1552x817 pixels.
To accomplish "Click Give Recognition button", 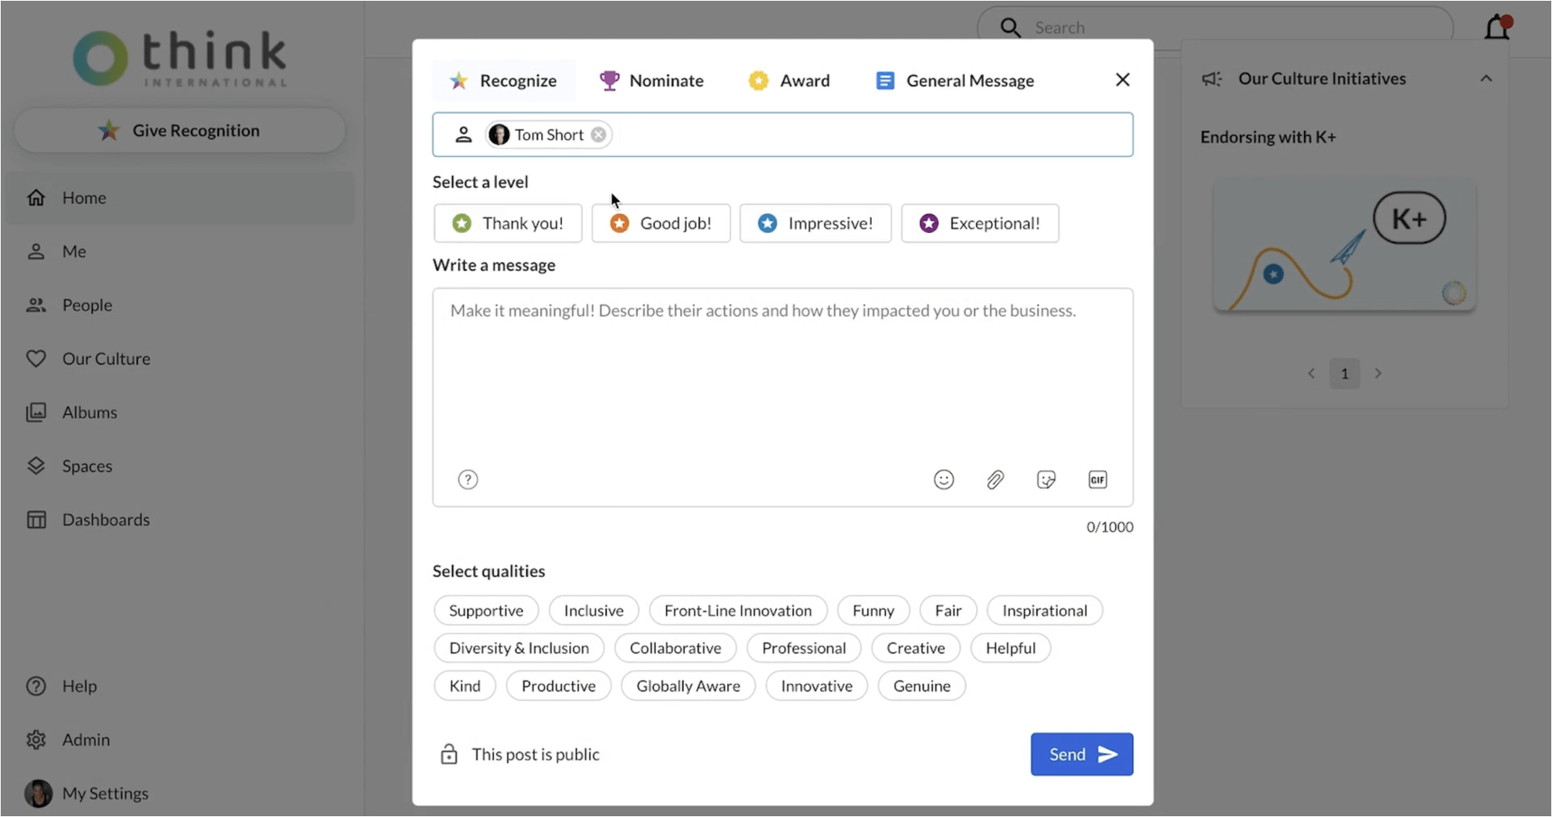I will (180, 130).
